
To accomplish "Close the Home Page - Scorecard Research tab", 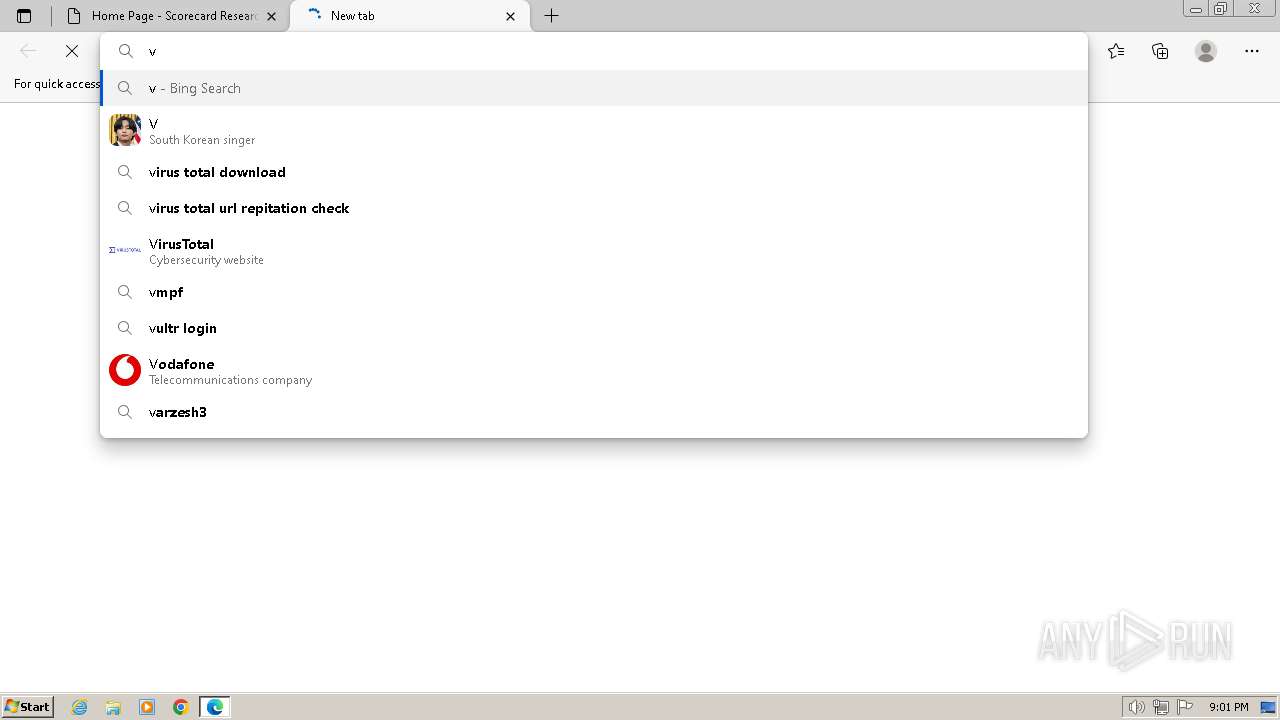I will (x=271, y=16).
